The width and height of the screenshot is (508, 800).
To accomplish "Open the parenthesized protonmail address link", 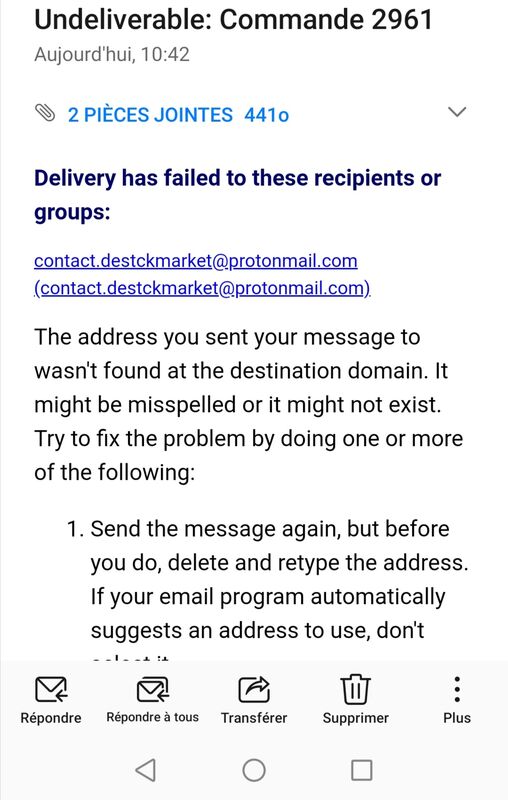I will (202, 288).
